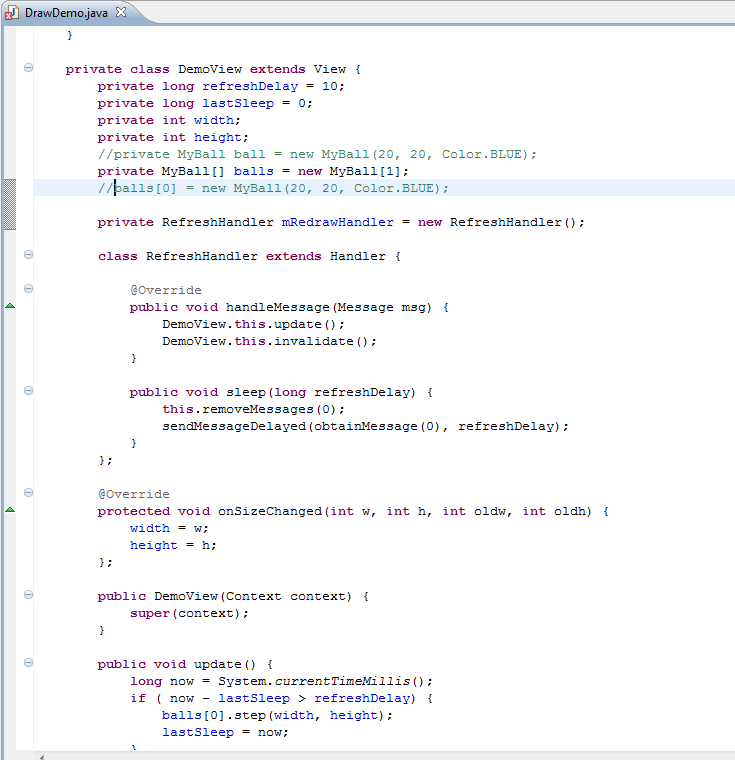Click the commented 'balls[0] = new MyBall' line
The width and height of the screenshot is (735, 760).
pos(273,188)
